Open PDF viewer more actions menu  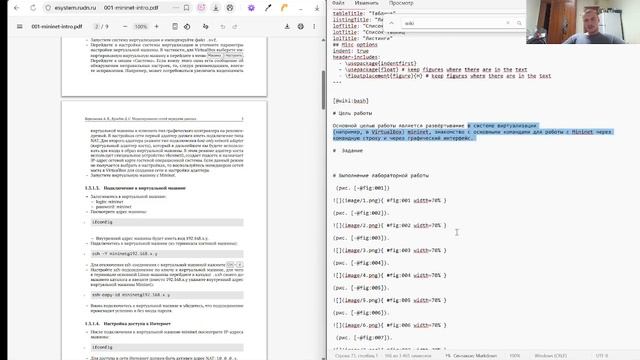[x=314, y=27]
